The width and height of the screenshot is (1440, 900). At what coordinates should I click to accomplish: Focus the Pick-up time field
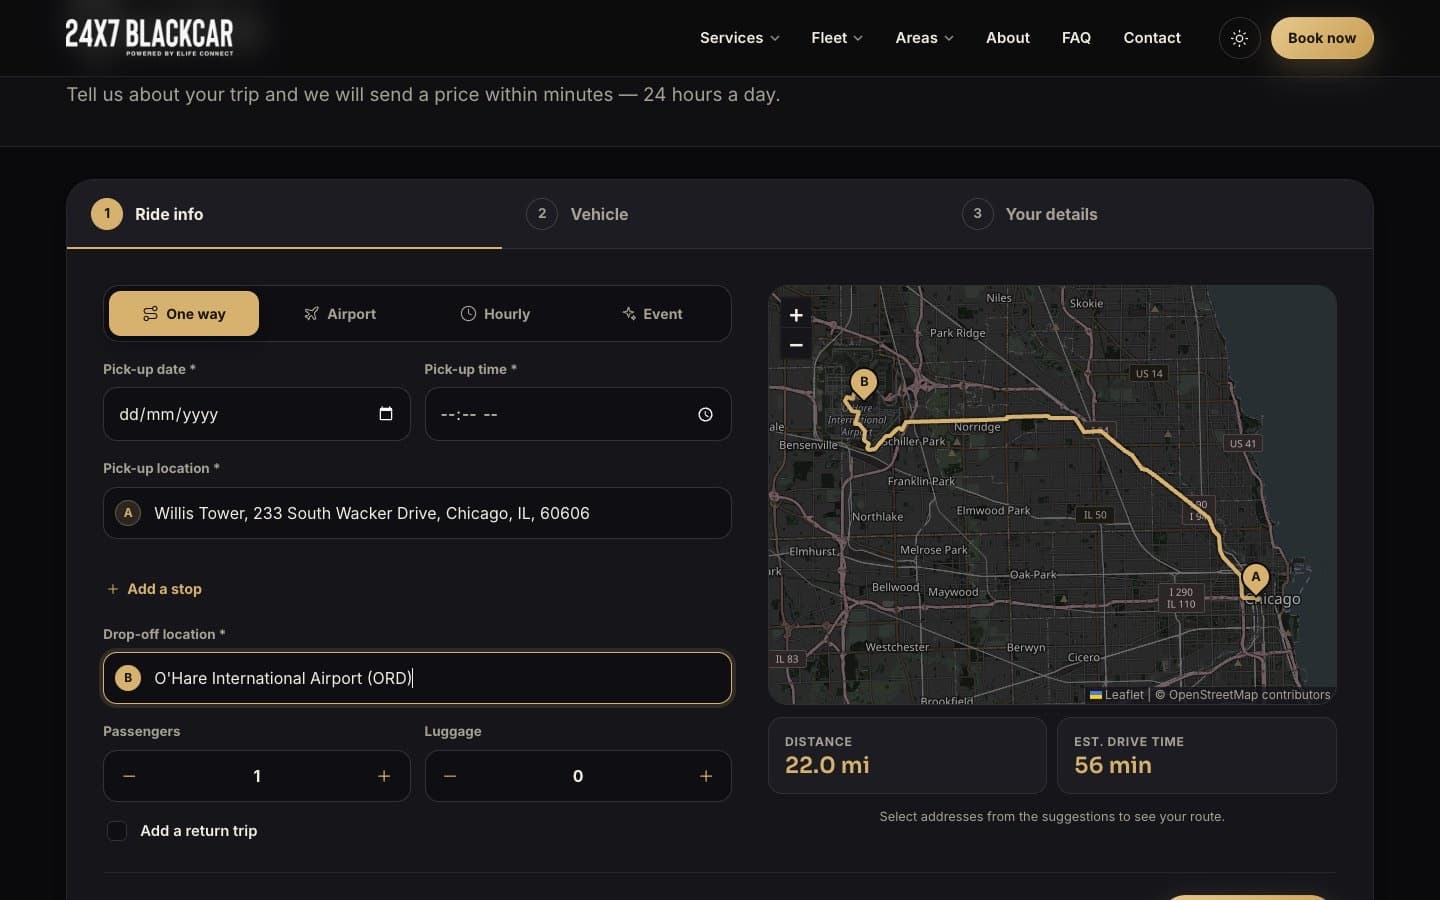[578, 414]
